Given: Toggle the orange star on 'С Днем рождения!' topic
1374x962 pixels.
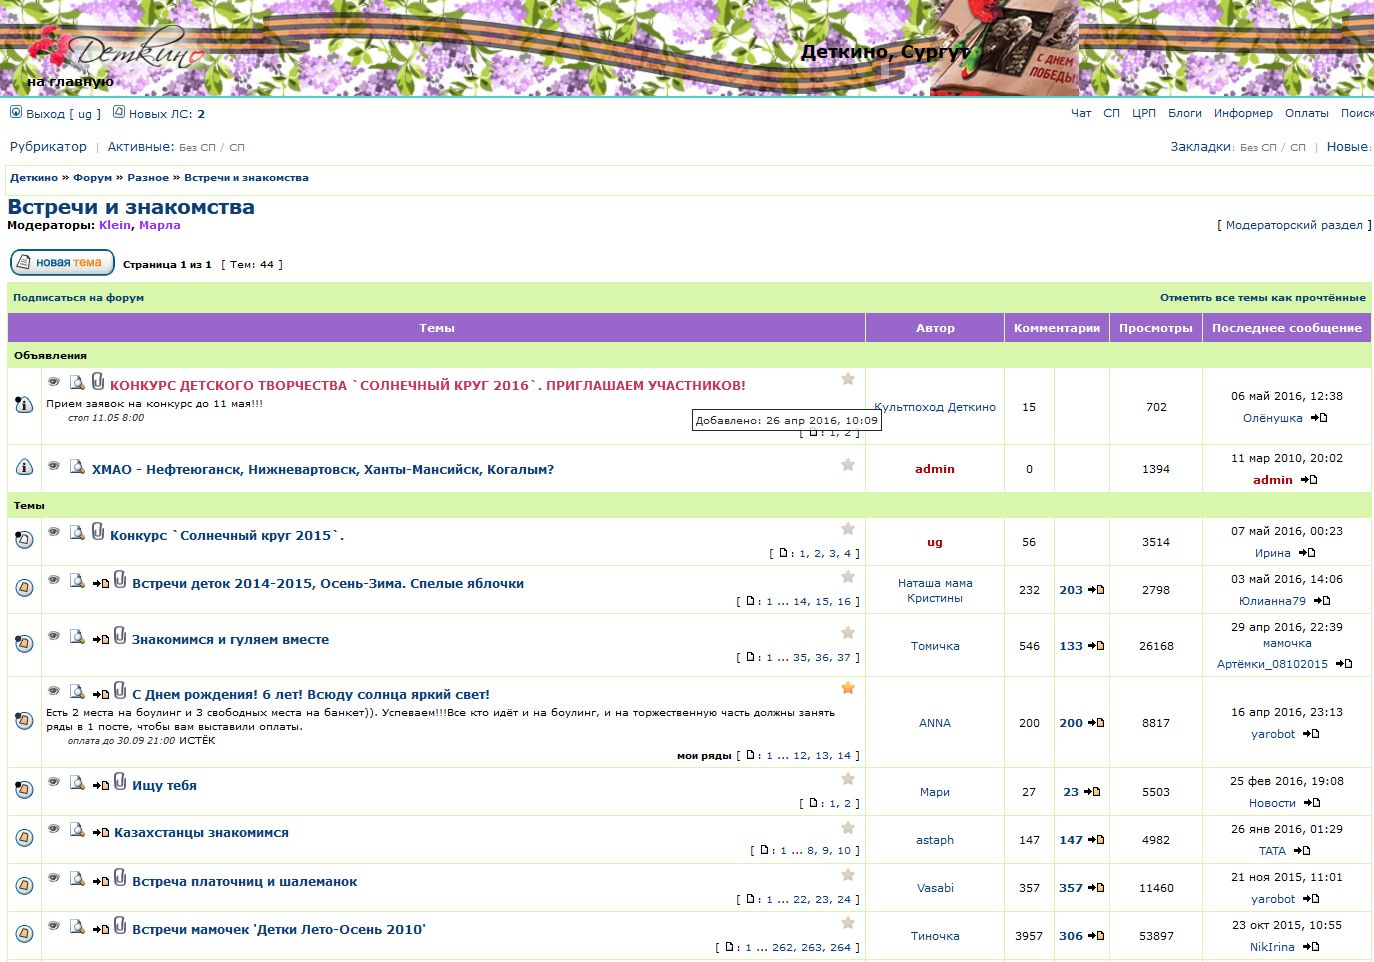Looking at the screenshot, I should pyautogui.click(x=848, y=688).
